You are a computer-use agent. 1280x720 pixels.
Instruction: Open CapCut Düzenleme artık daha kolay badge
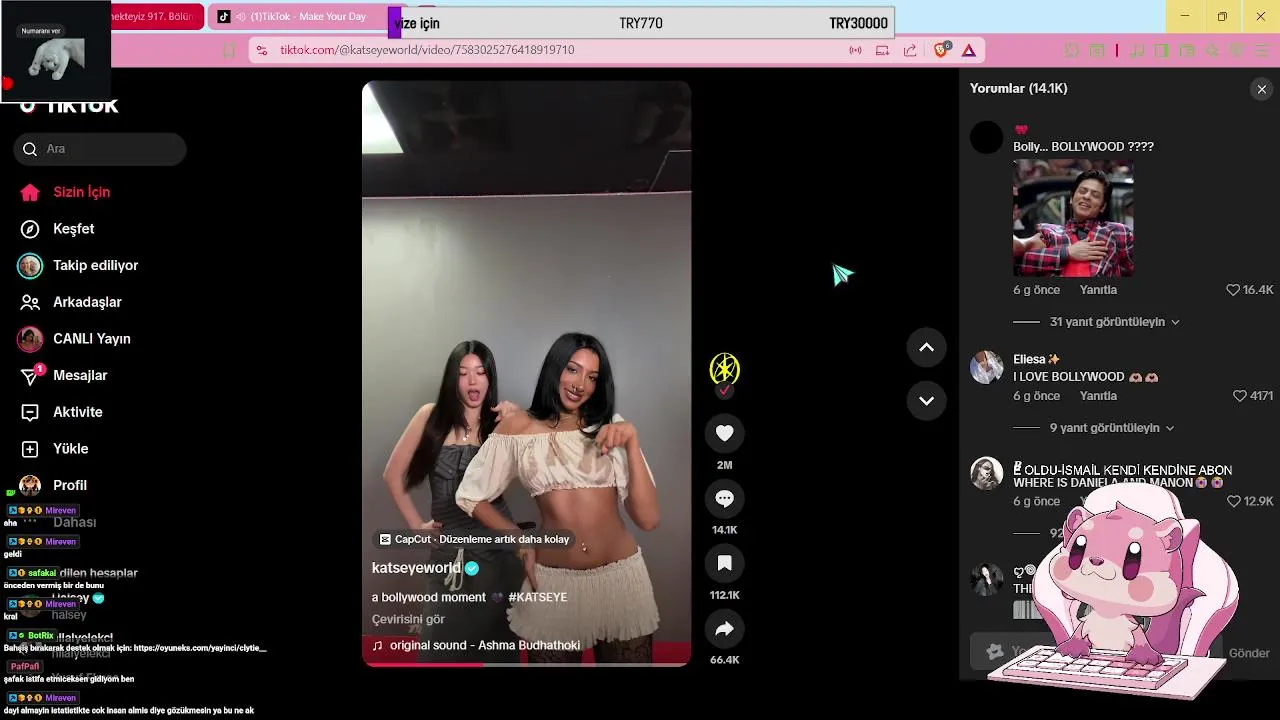474,539
